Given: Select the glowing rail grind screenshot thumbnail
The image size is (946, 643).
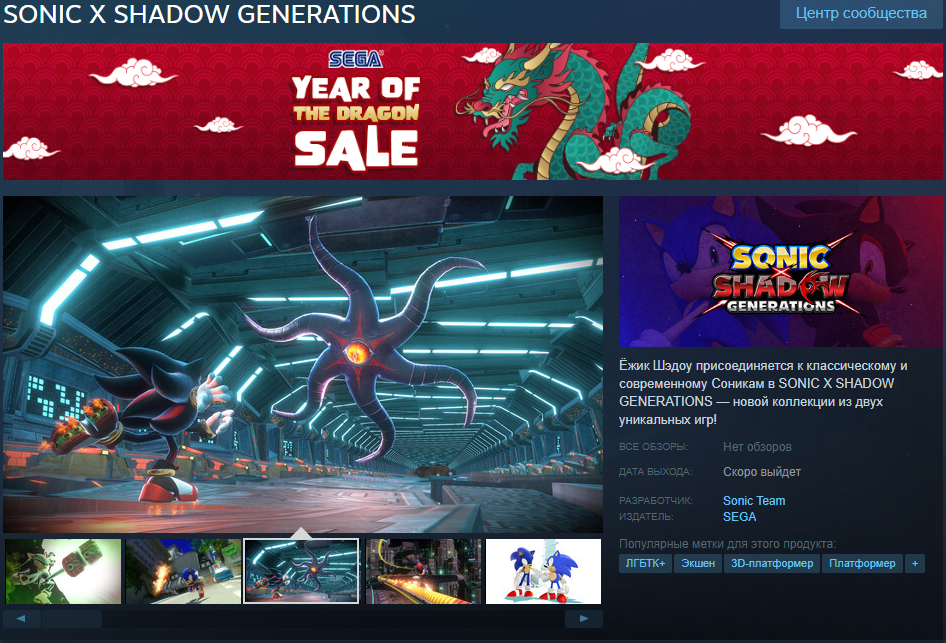Looking at the screenshot, I should point(424,571).
